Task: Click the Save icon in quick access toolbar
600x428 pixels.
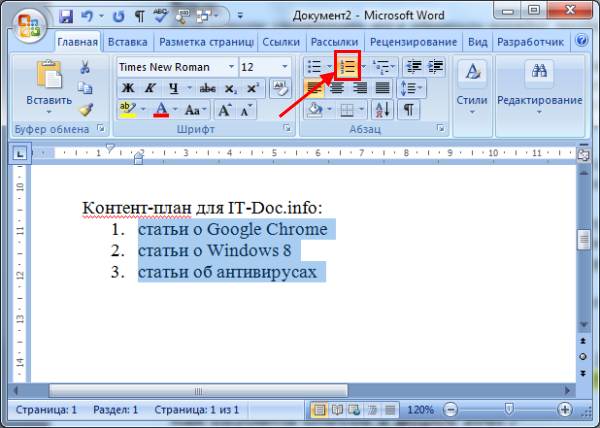Action: click(66, 17)
